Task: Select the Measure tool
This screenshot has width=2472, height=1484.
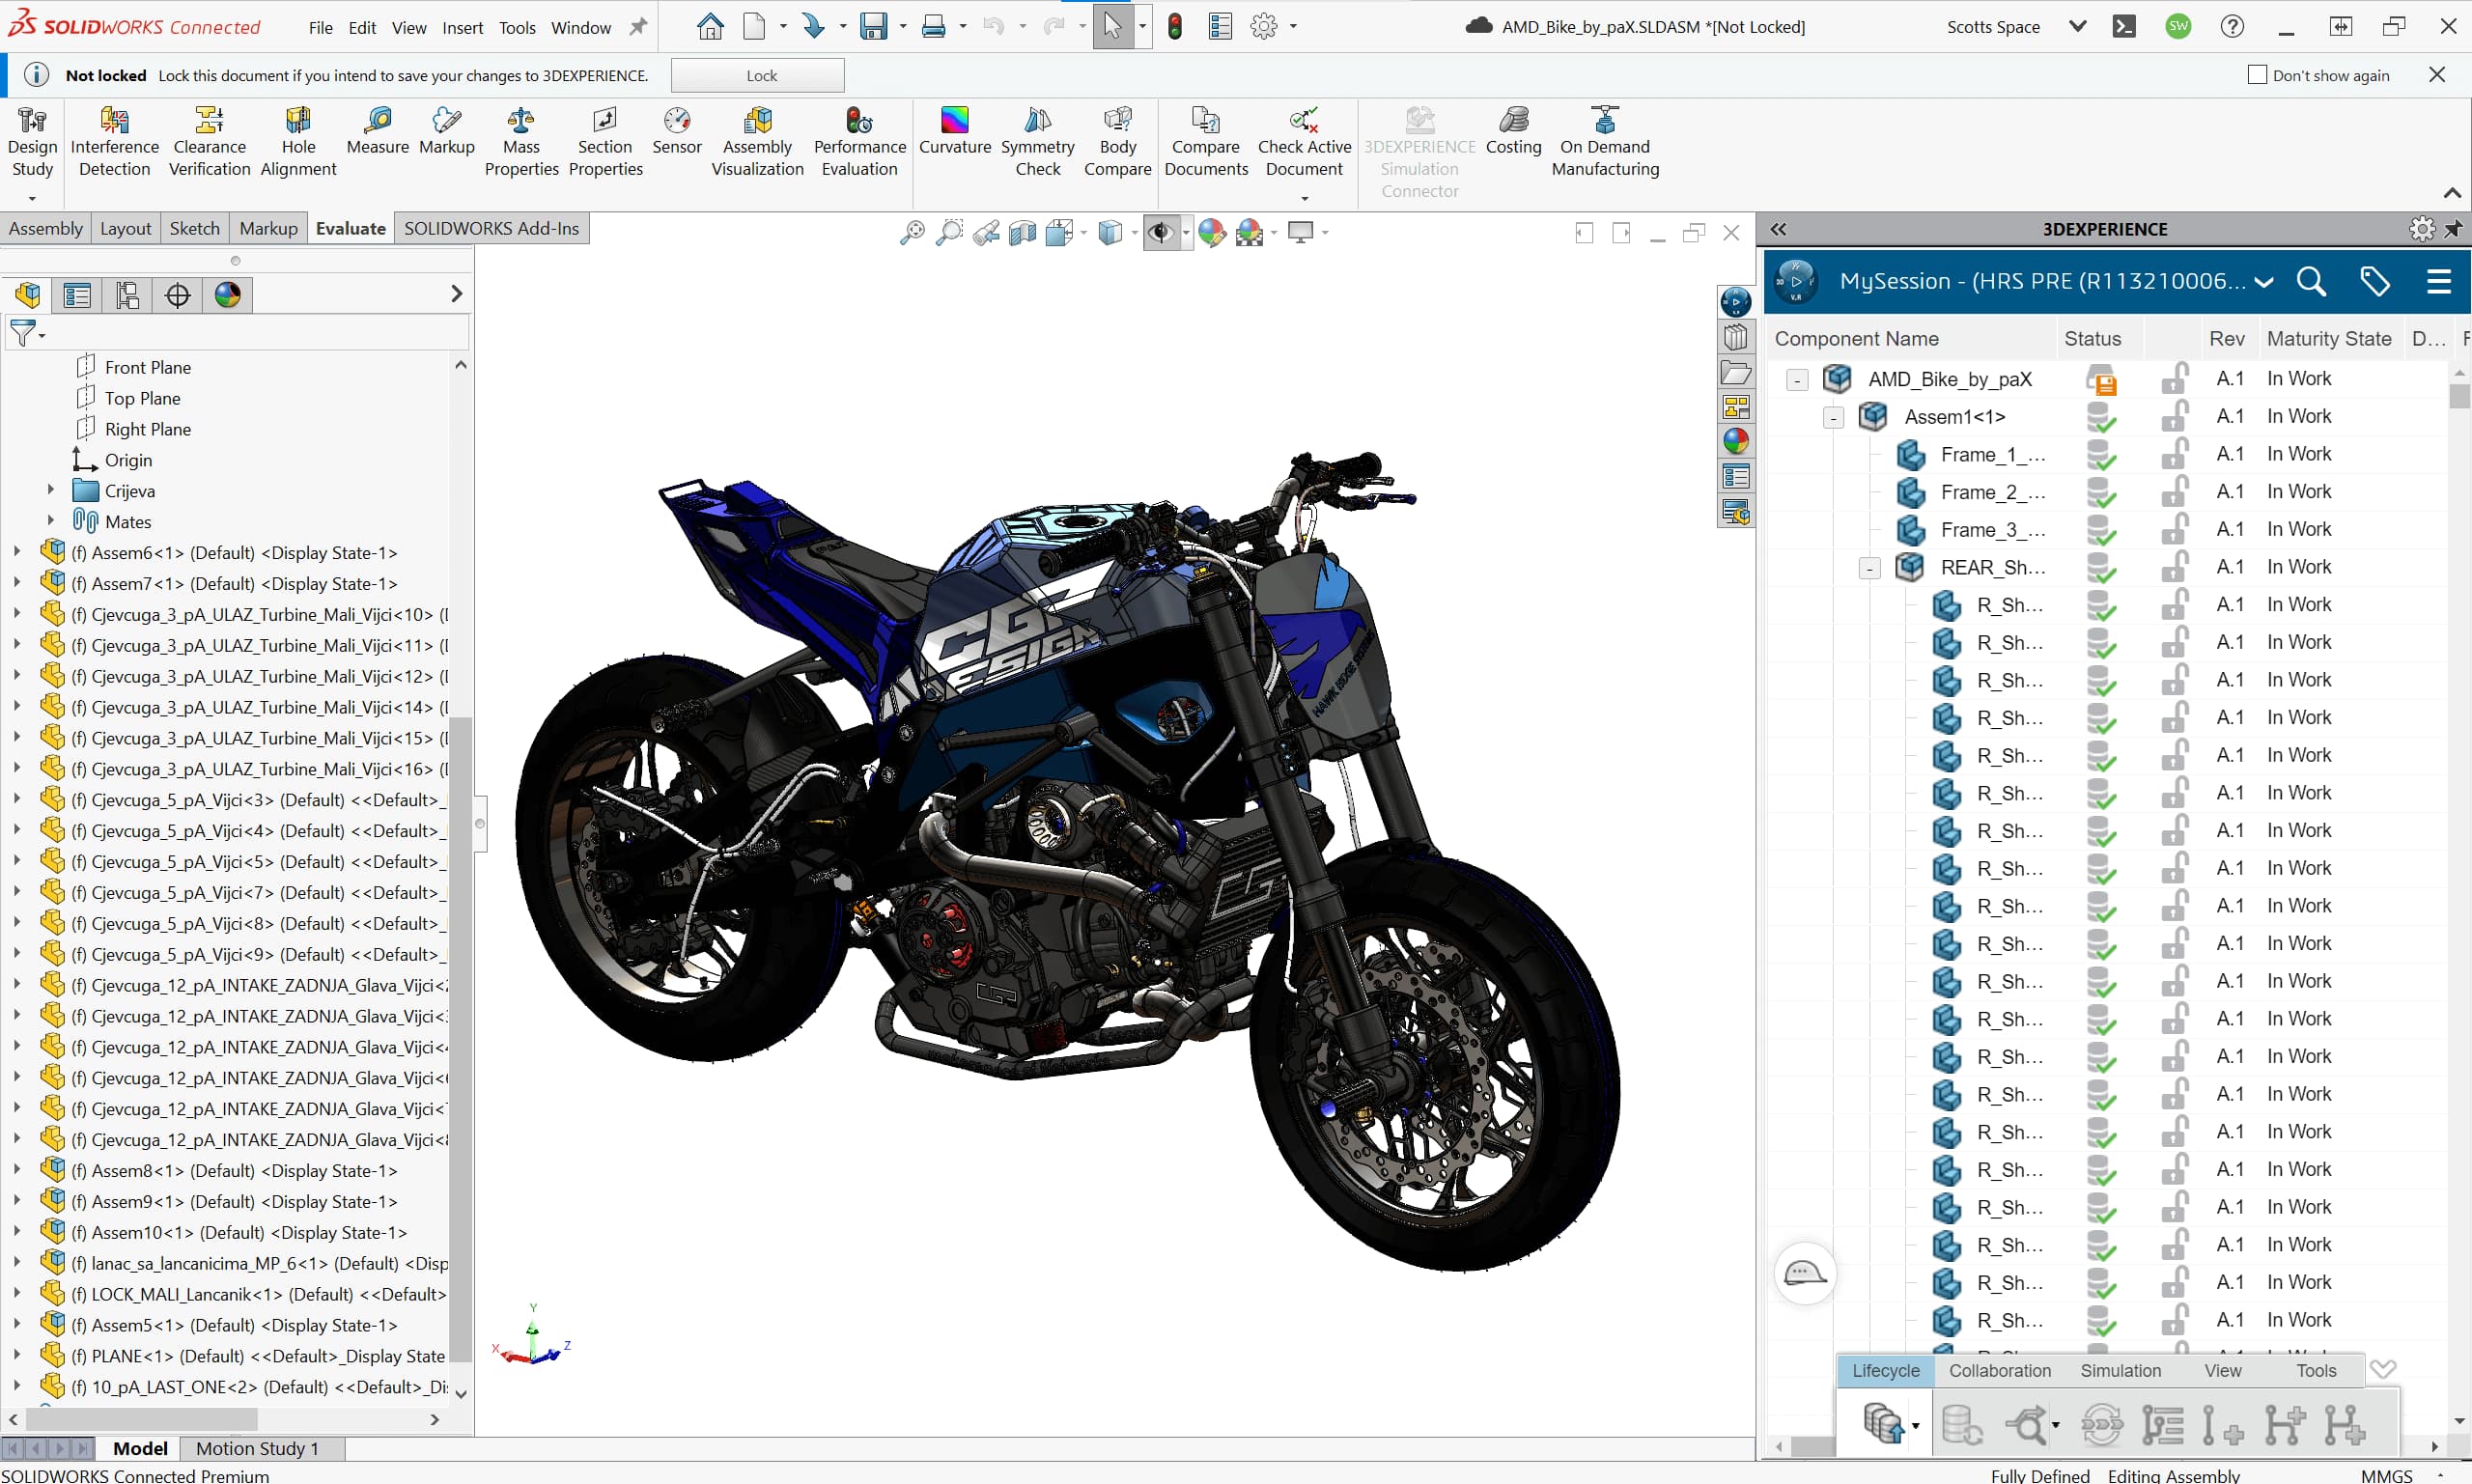Action: point(377,131)
